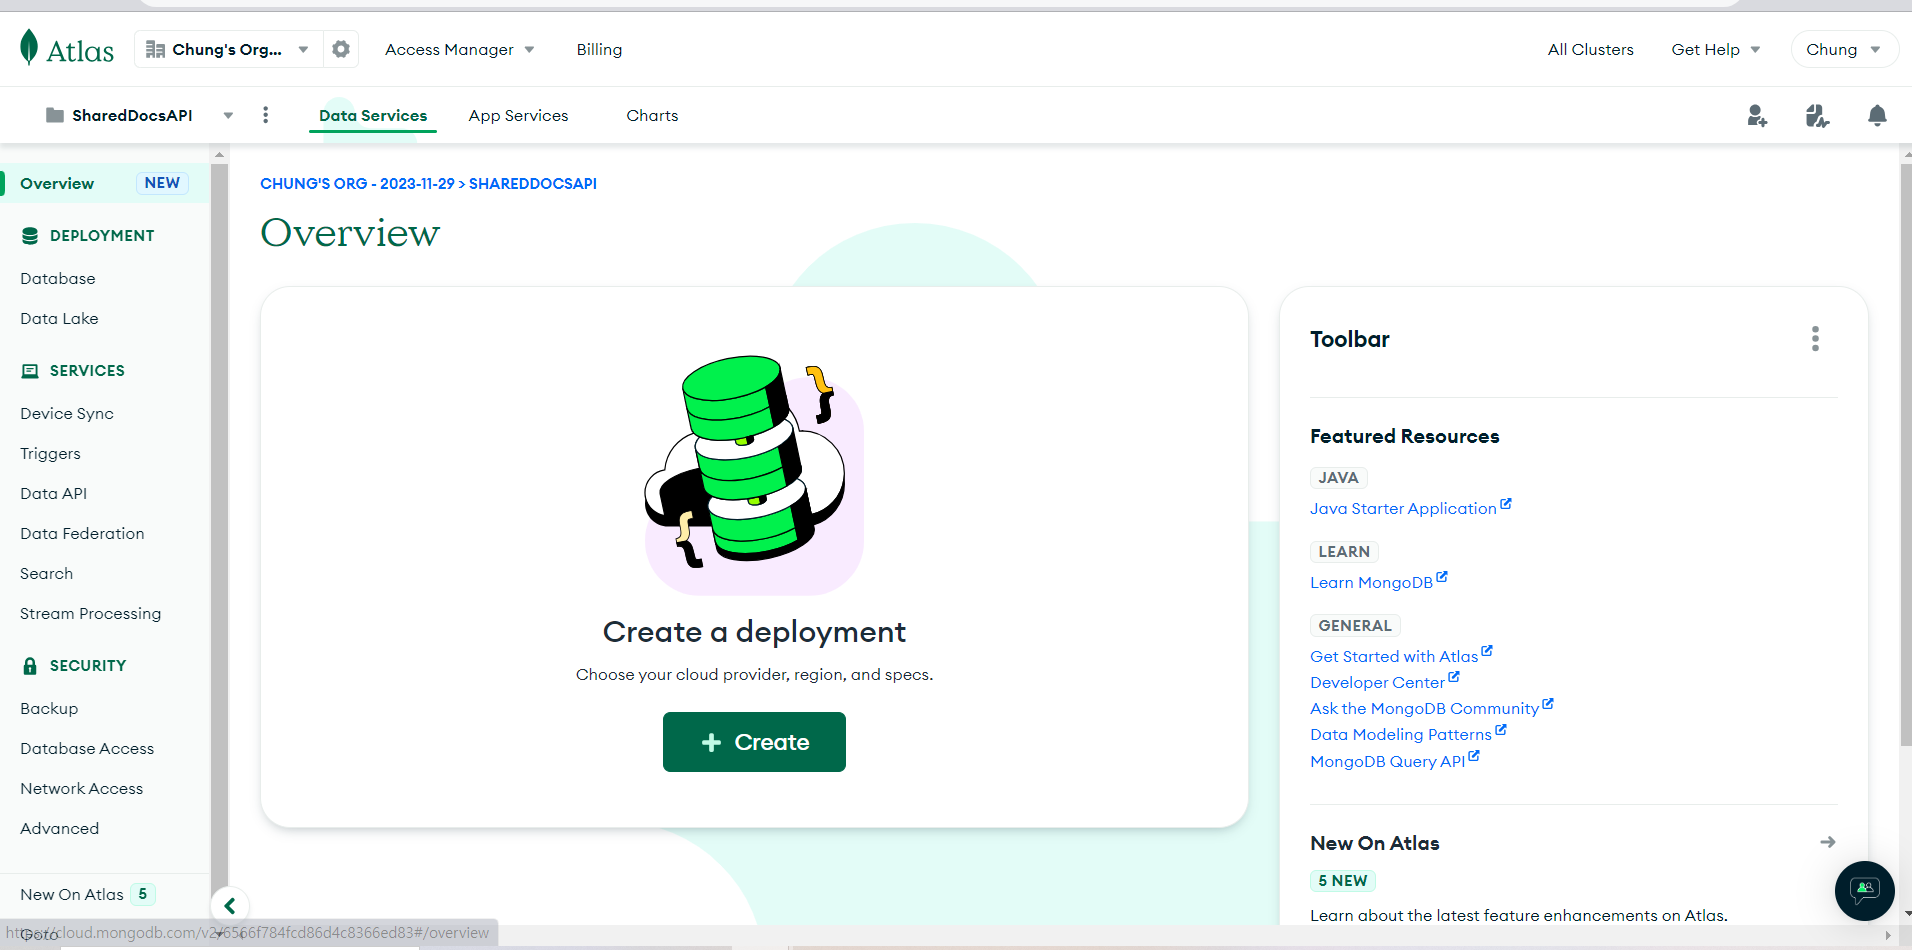Collapse sidebar with the chevron button

coord(230,906)
